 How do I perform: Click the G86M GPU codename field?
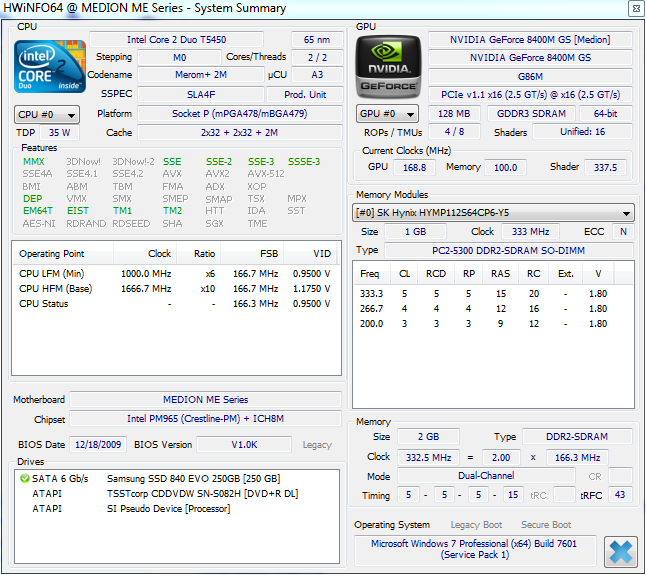tap(530, 77)
